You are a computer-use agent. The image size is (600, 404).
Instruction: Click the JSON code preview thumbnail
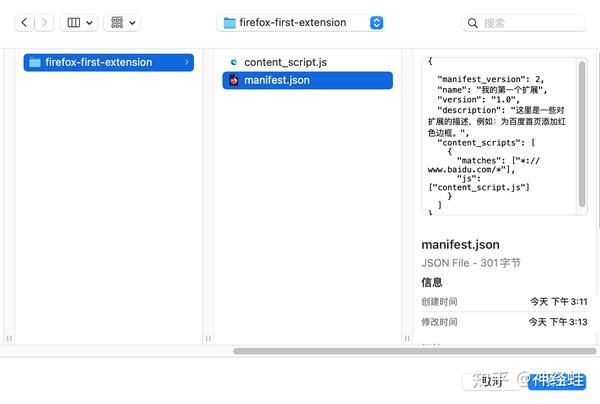tap(498, 135)
